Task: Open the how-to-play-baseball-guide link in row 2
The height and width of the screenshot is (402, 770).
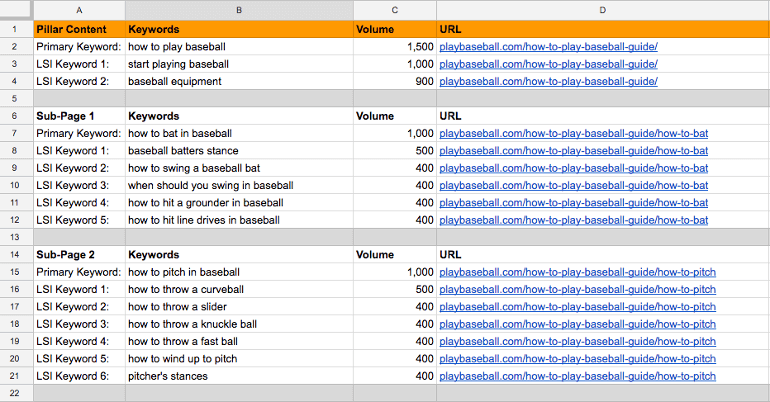Action: tap(548, 47)
